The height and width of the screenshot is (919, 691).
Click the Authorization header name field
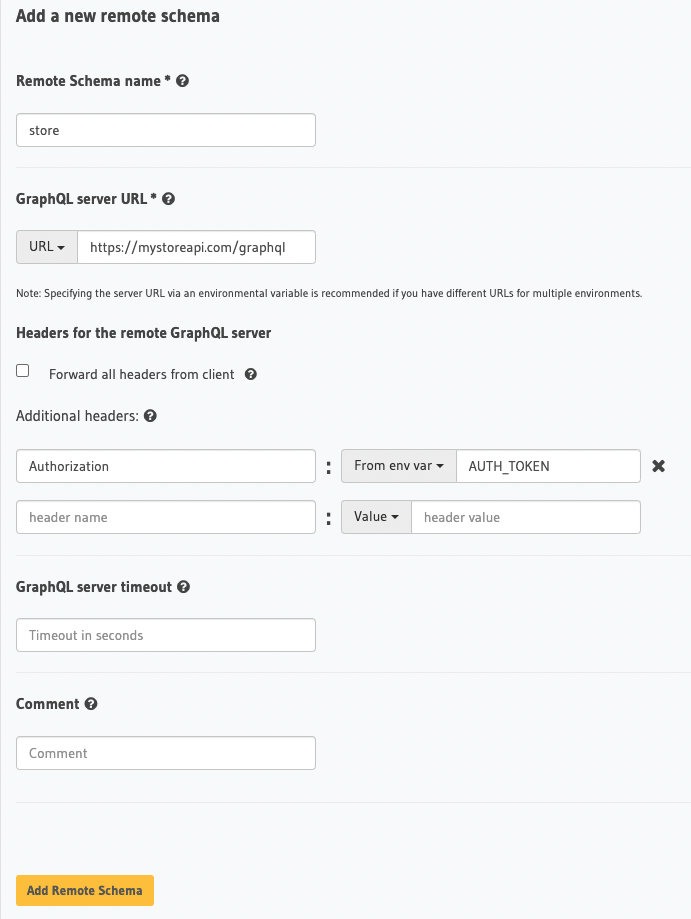click(166, 466)
